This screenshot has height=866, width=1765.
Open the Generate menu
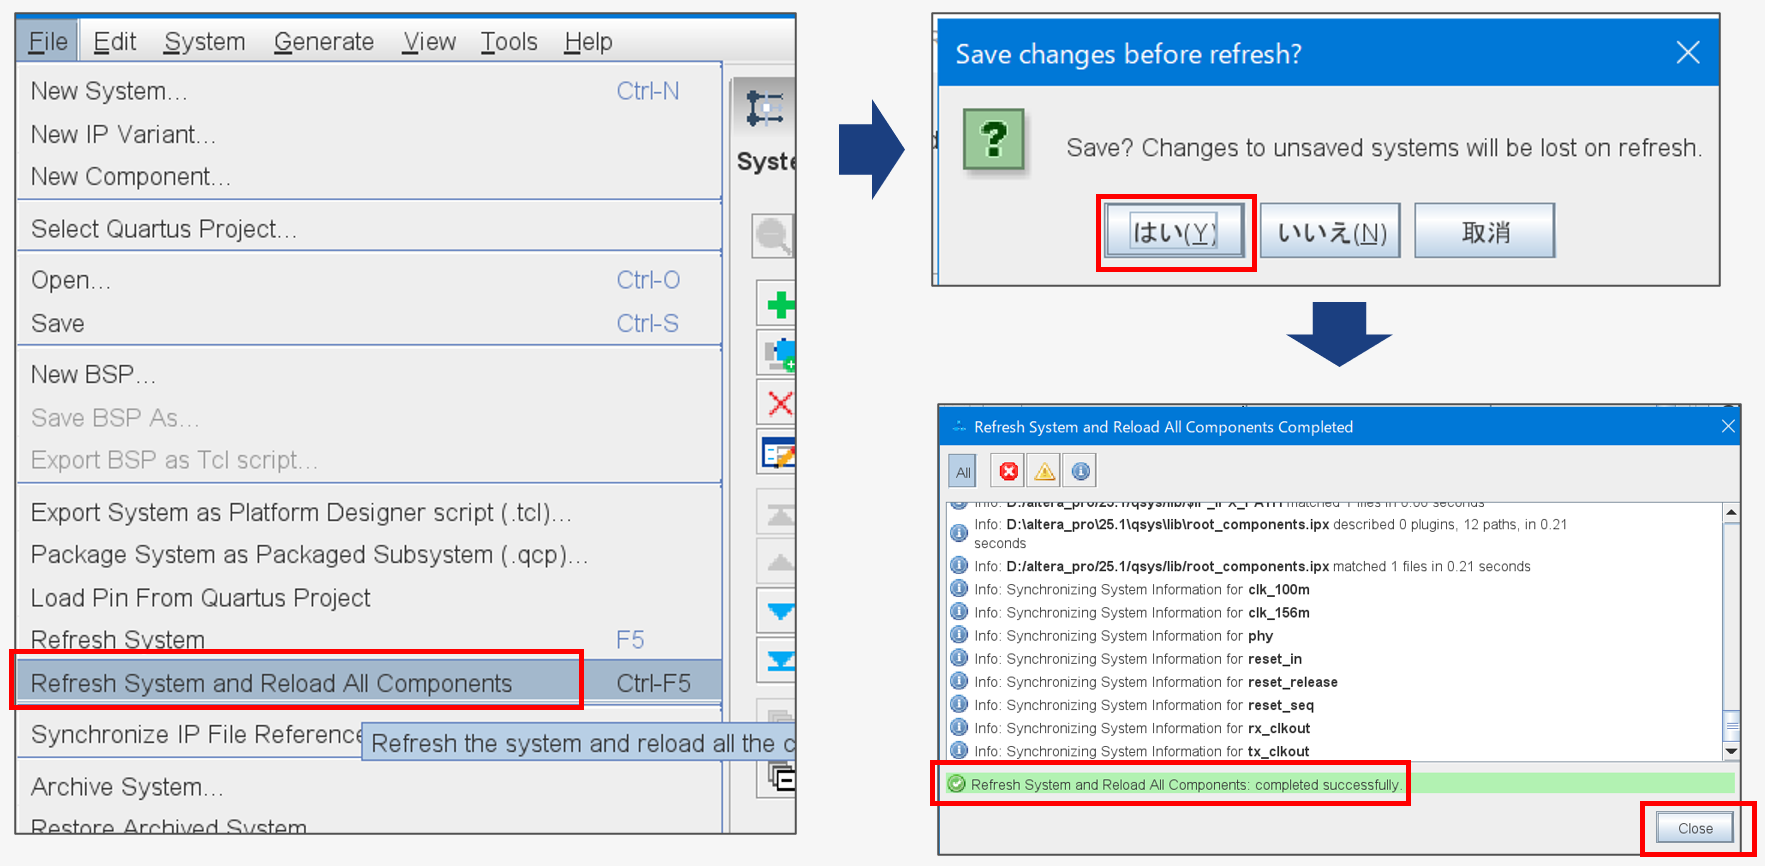coord(323,42)
